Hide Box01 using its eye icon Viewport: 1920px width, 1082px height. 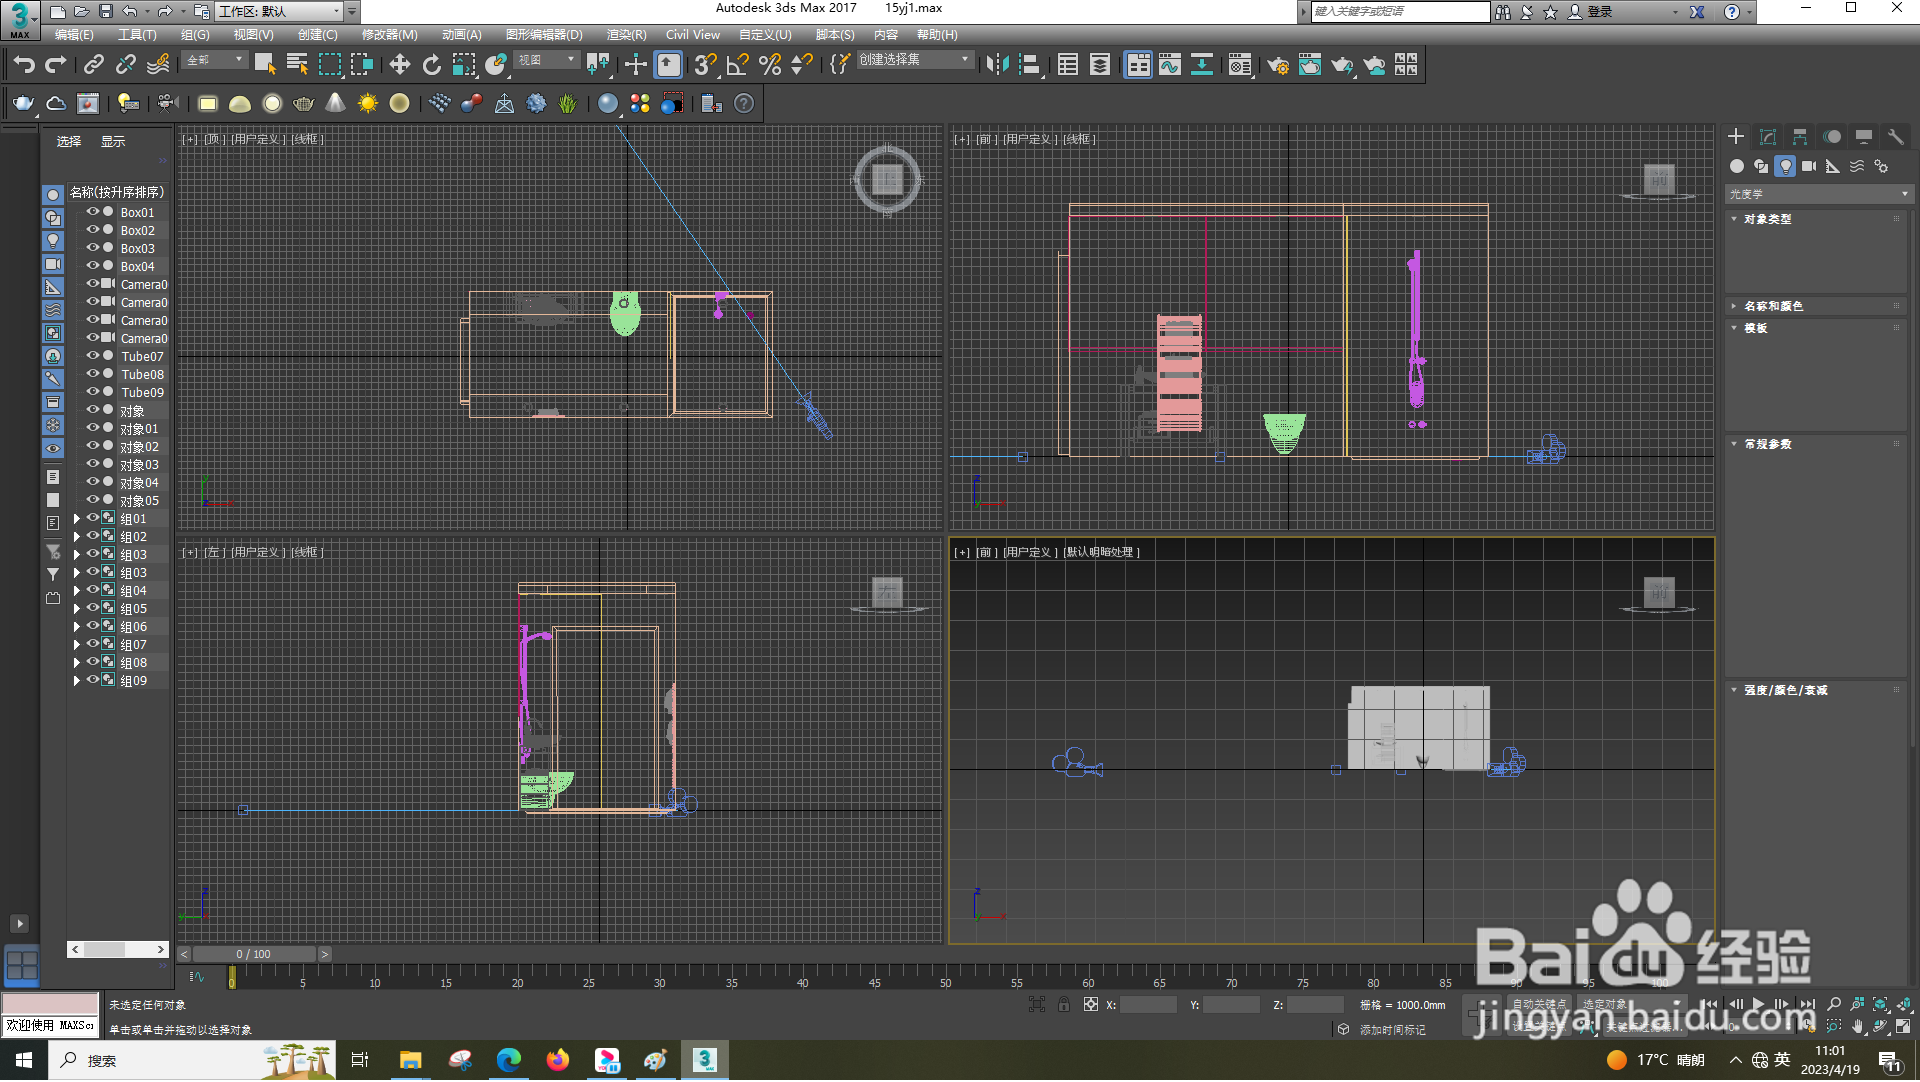(x=92, y=213)
